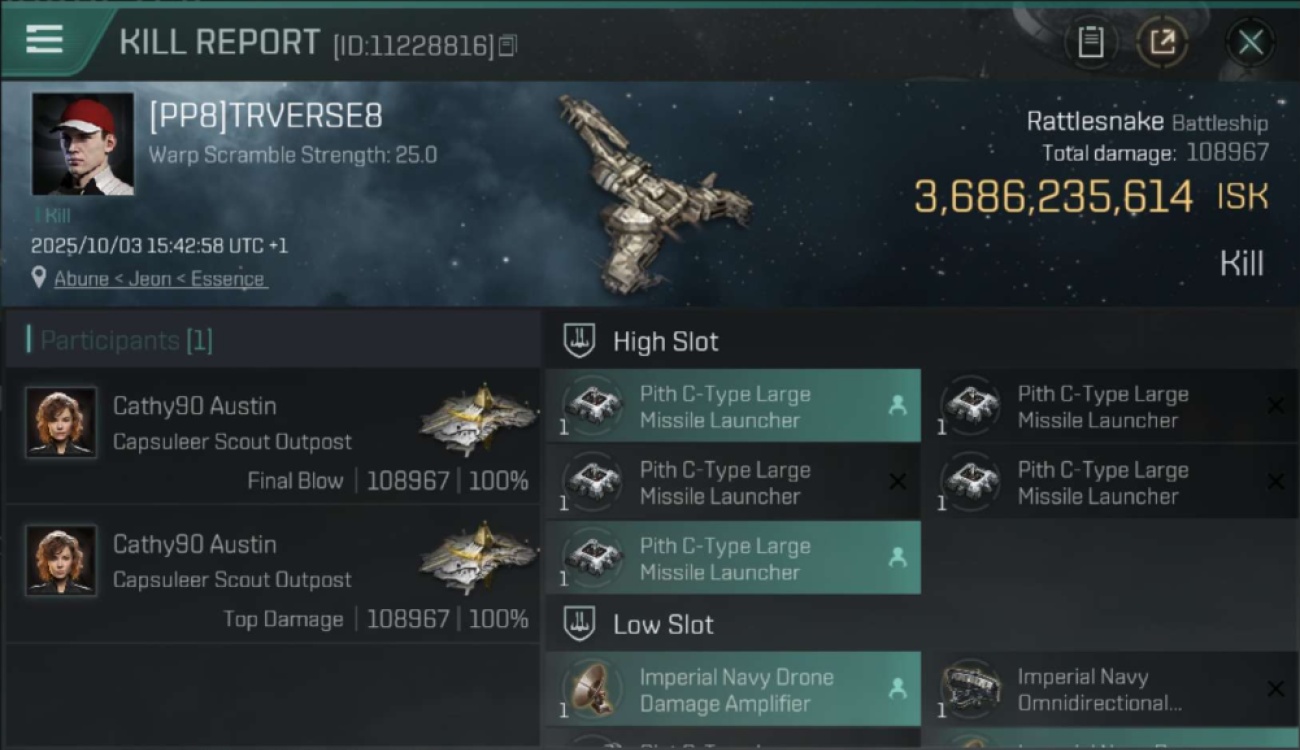Share the kill report externally

pyautogui.click(x=1162, y=42)
